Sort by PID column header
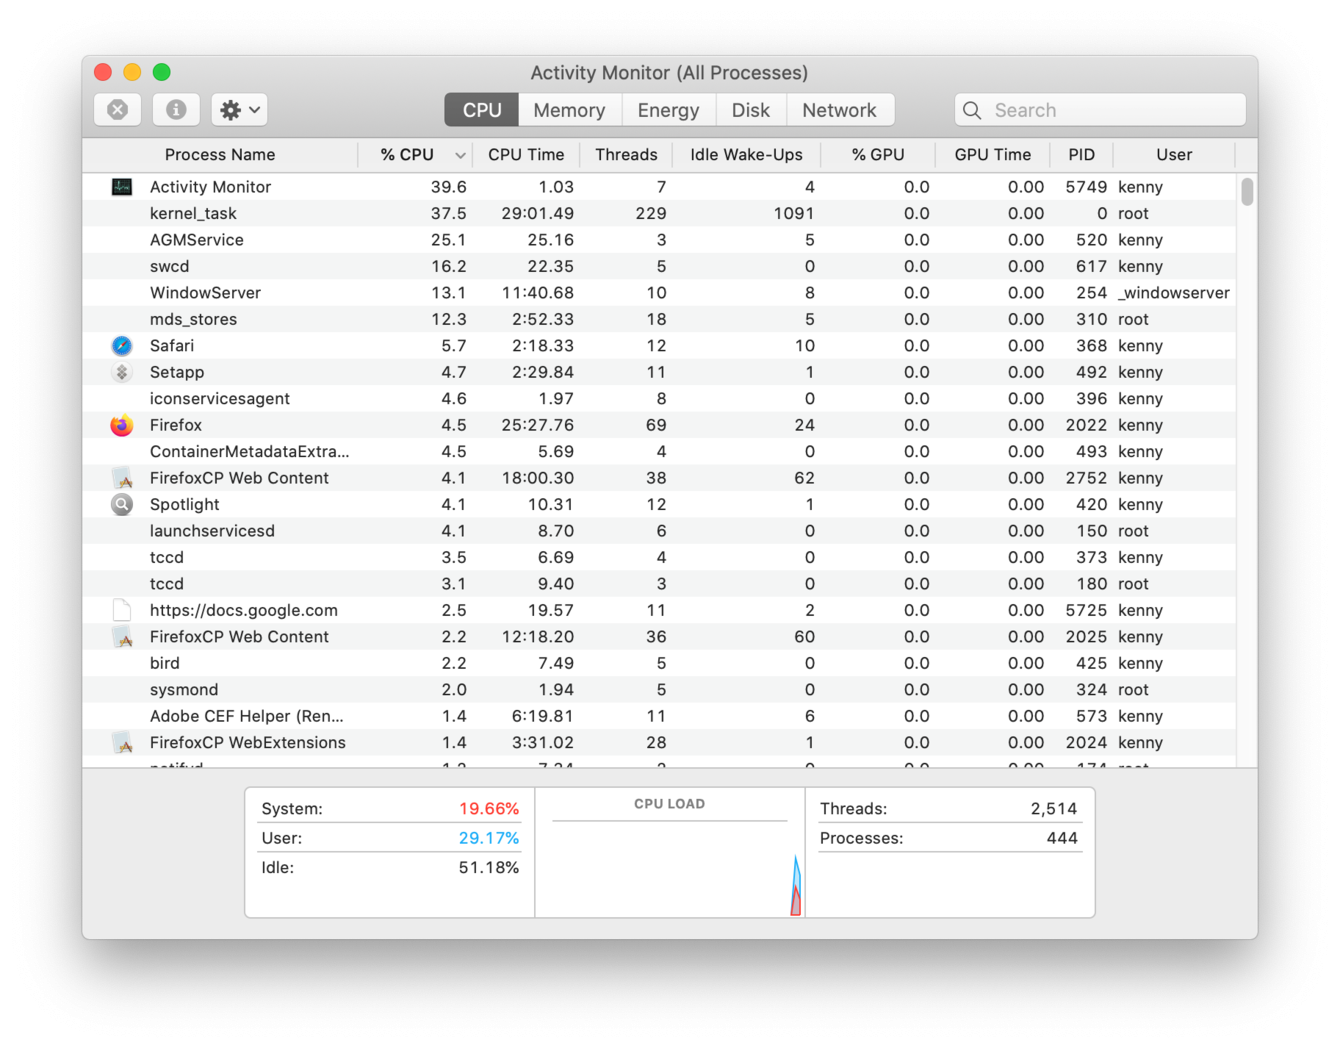This screenshot has height=1048, width=1340. click(x=1081, y=155)
